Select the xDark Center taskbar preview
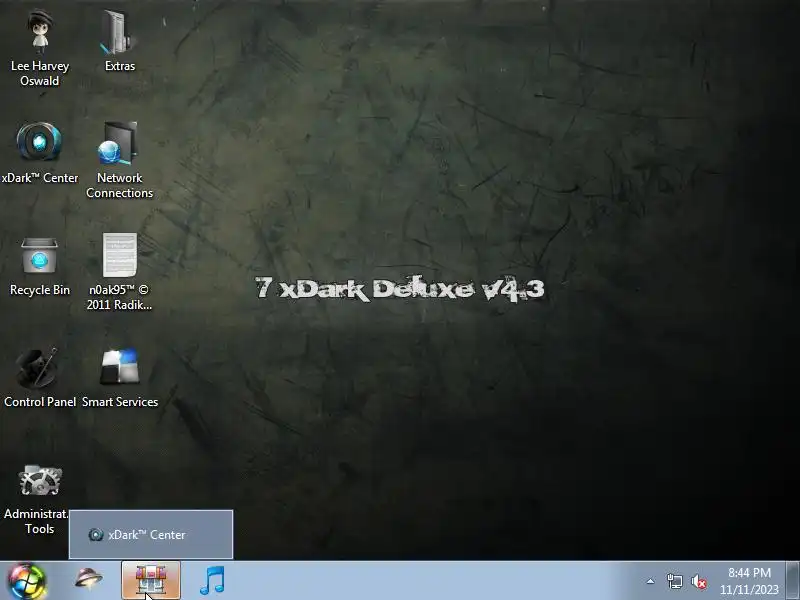800x600 pixels. click(x=151, y=534)
